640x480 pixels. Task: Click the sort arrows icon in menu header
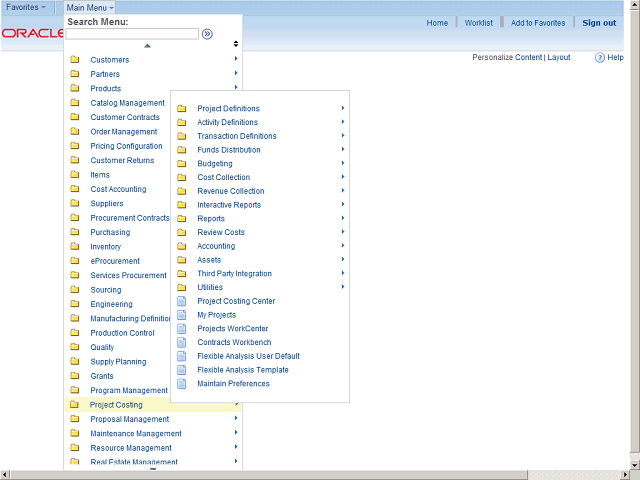coord(236,44)
